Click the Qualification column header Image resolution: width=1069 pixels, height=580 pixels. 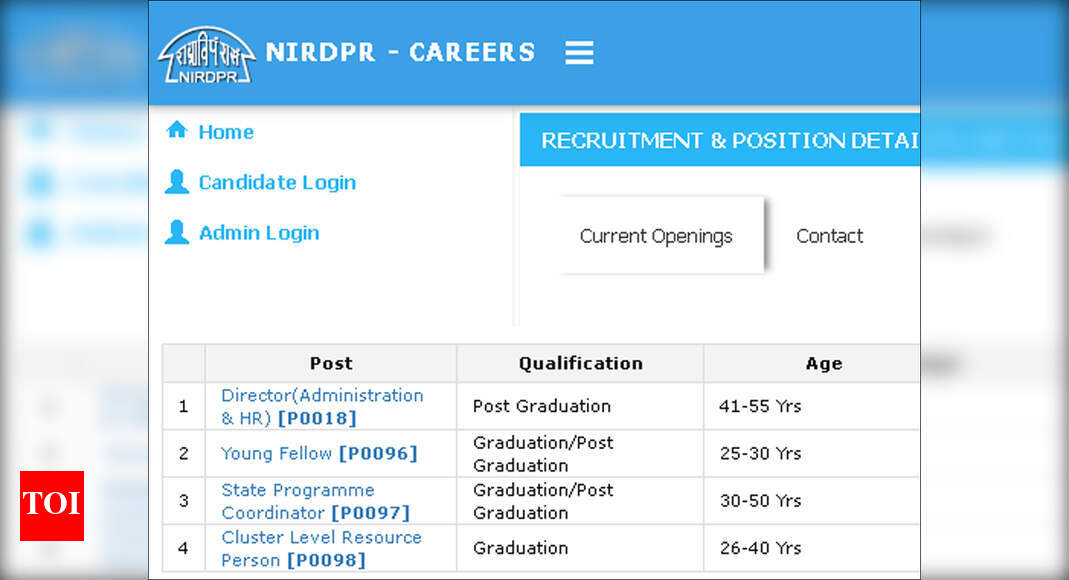pyautogui.click(x=580, y=363)
